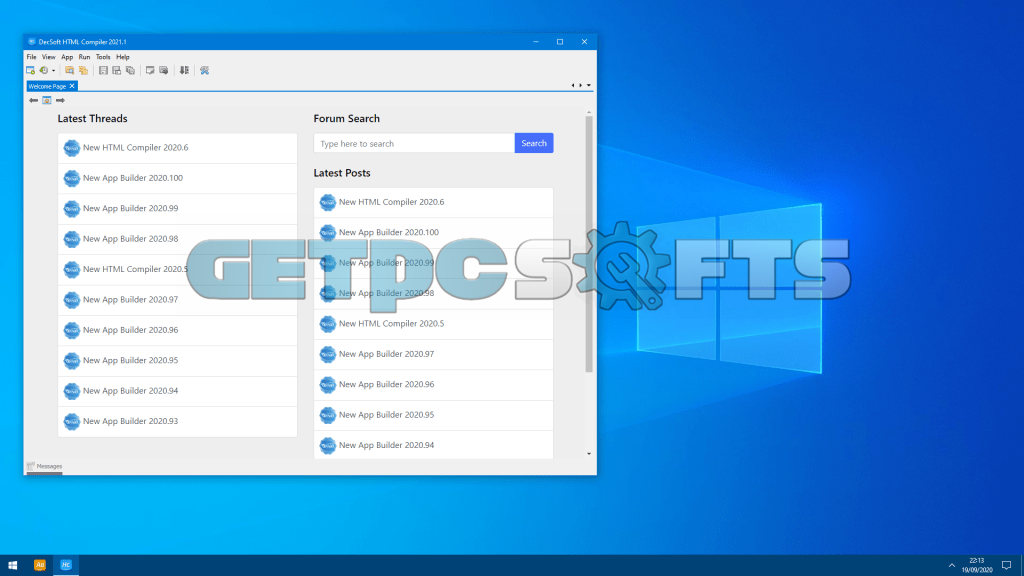
Task: Expand the recent apps dropdown arrow
Action: click(x=54, y=71)
